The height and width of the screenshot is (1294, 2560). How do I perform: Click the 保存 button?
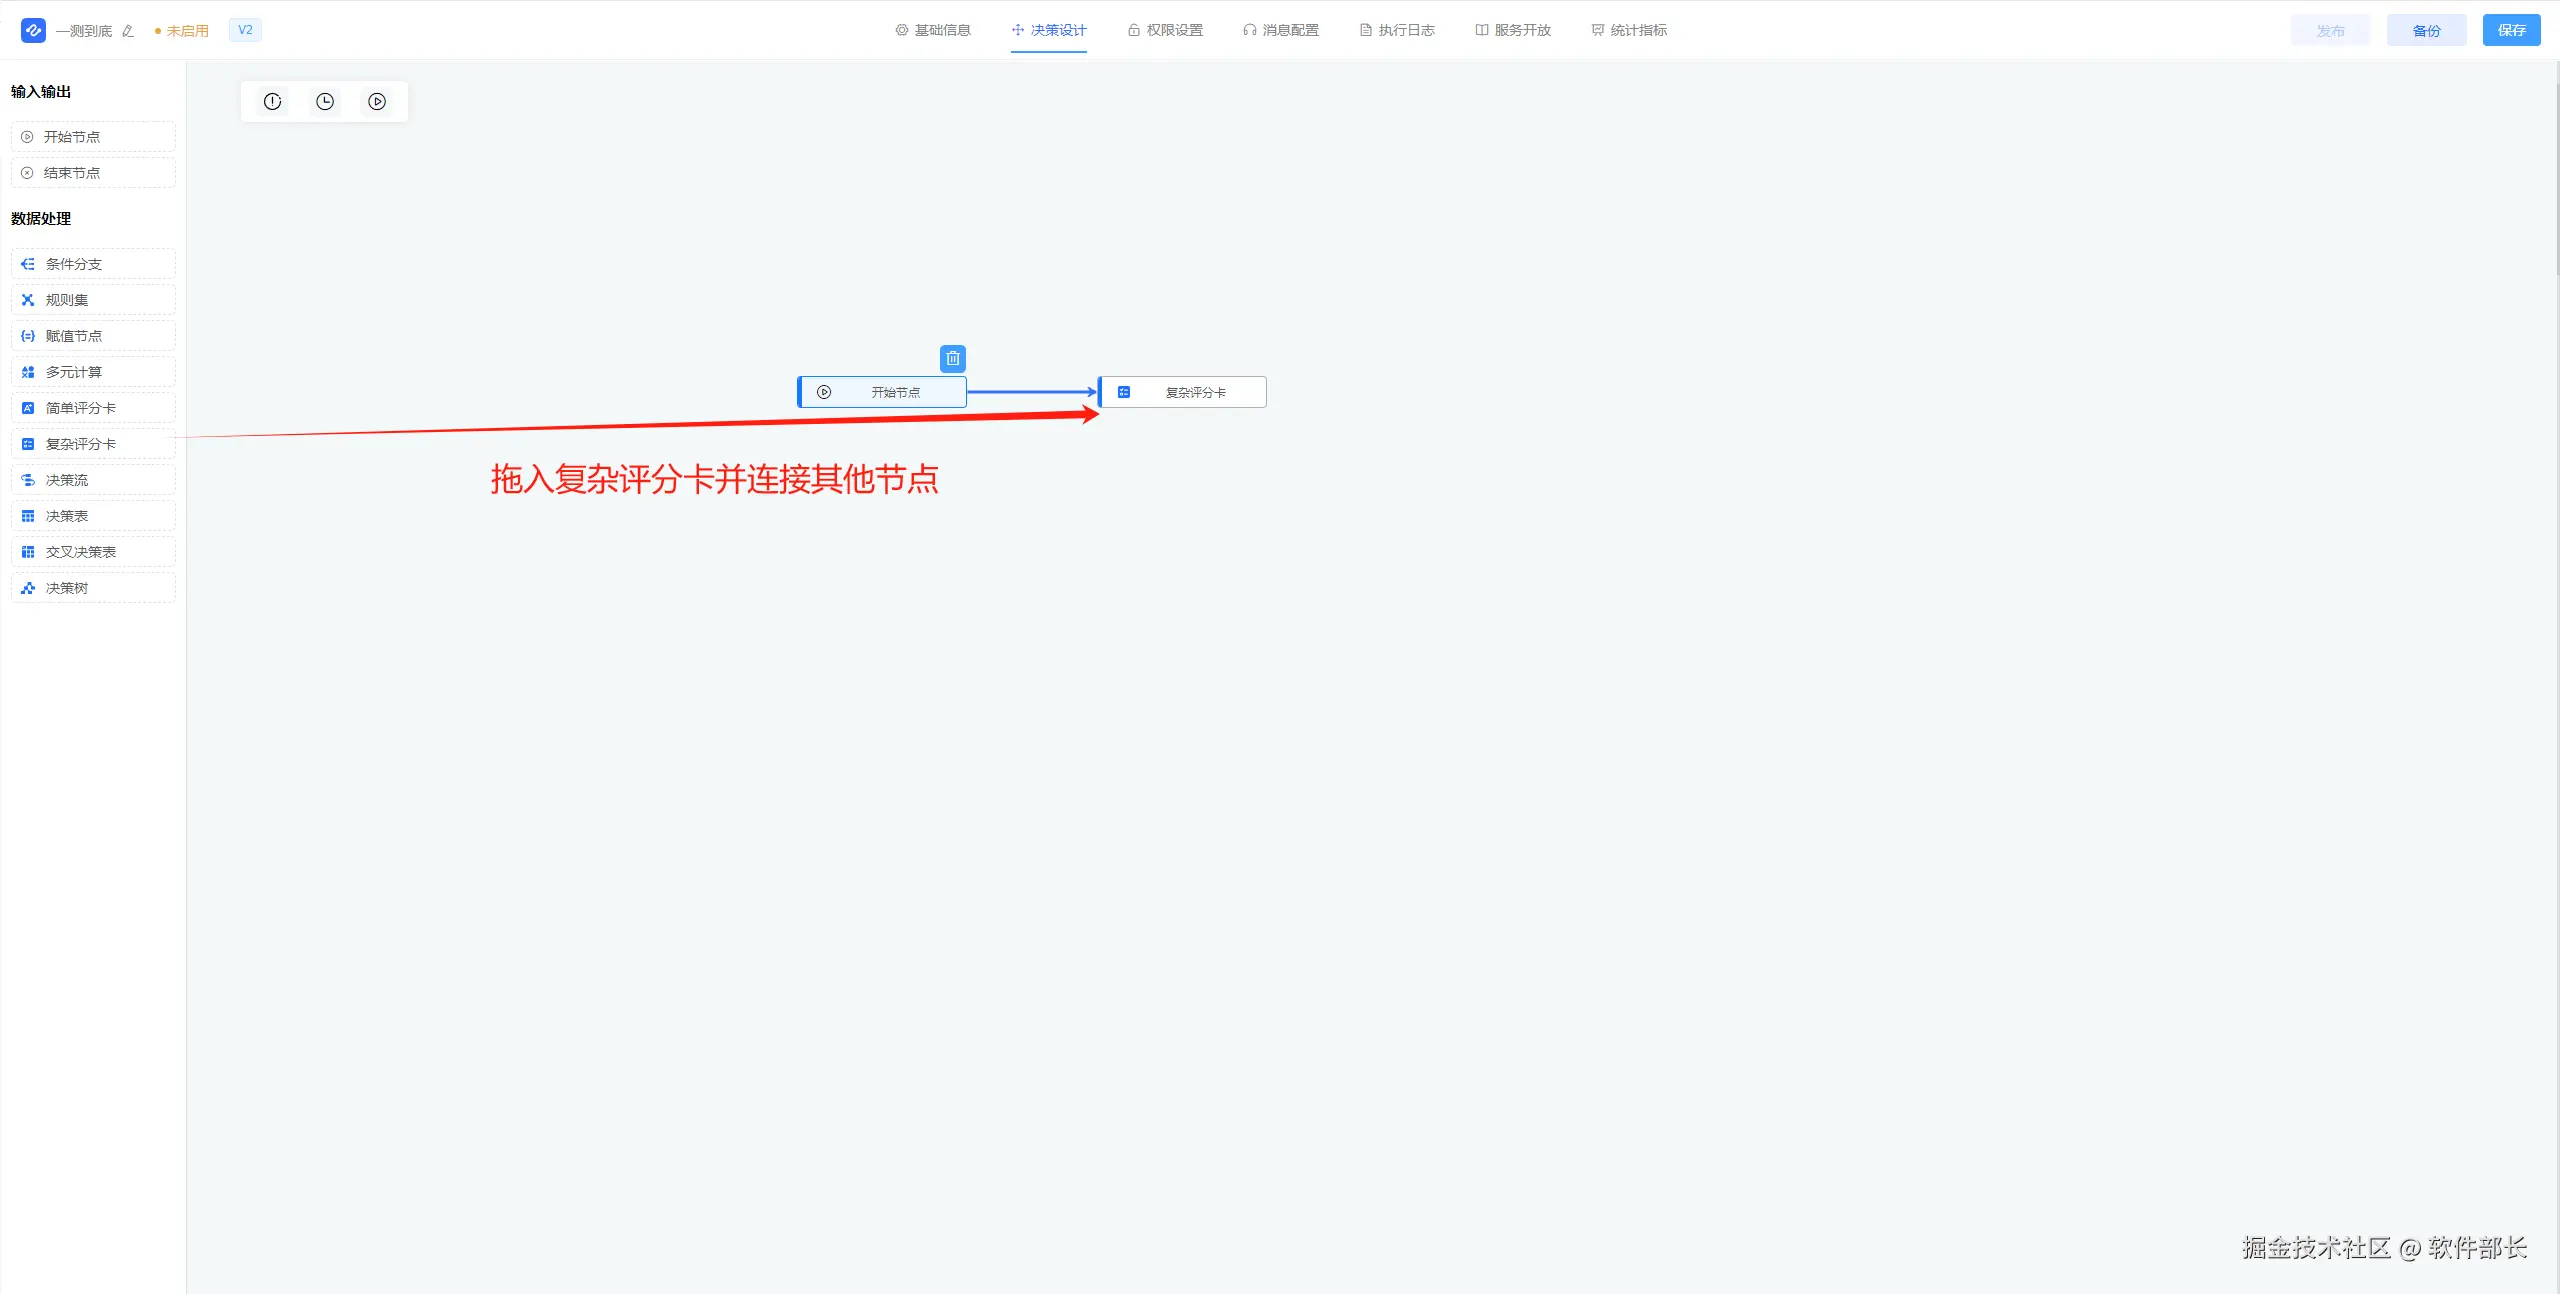2511,30
